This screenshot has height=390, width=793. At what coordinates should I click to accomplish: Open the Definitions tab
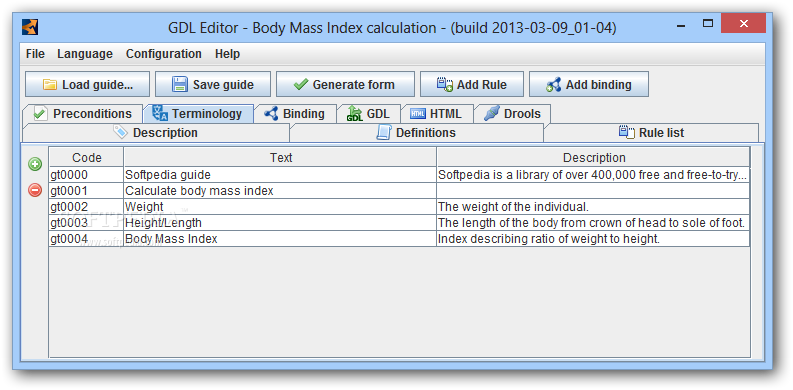tap(416, 133)
